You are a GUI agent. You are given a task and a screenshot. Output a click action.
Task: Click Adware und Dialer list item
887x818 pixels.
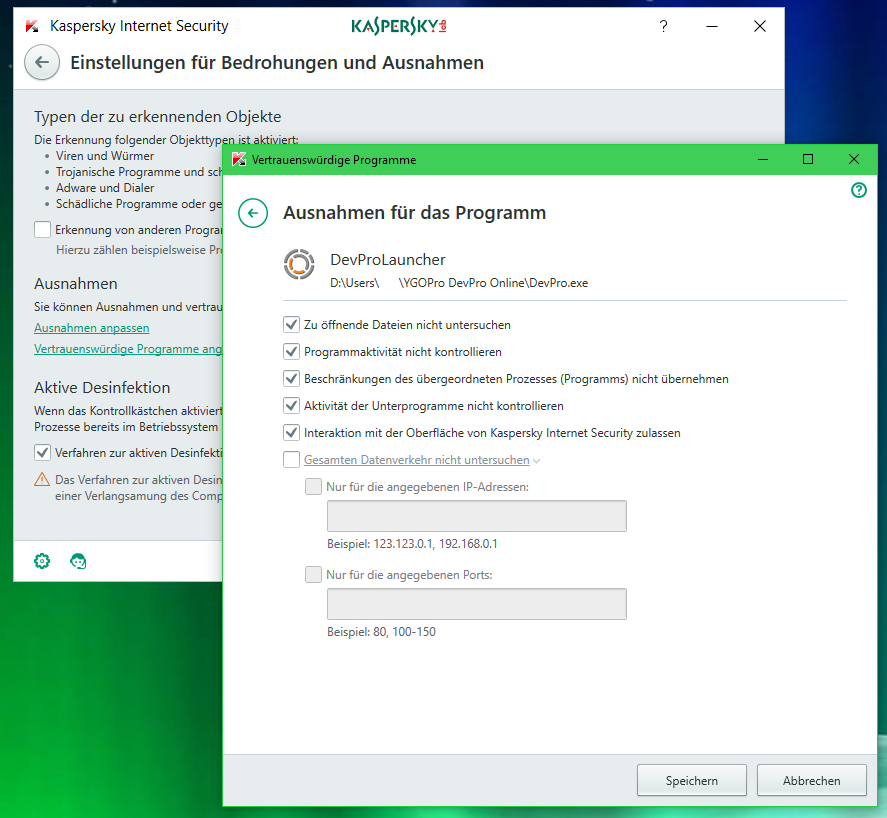pyautogui.click(x=105, y=188)
